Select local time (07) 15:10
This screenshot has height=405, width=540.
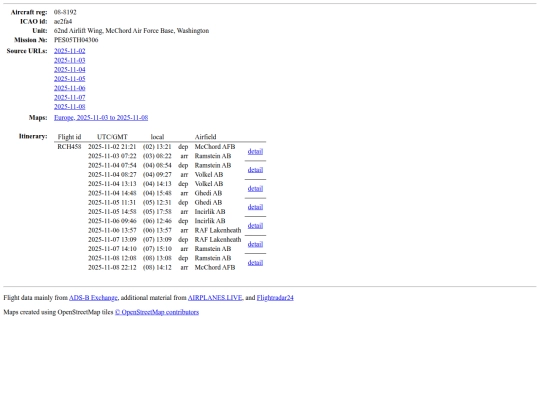click(x=157, y=249)
